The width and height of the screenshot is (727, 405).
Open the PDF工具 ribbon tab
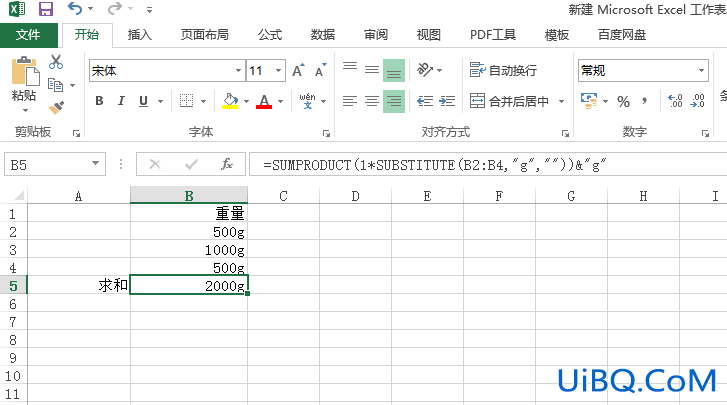pyautogui.click(x=492, y=35)
